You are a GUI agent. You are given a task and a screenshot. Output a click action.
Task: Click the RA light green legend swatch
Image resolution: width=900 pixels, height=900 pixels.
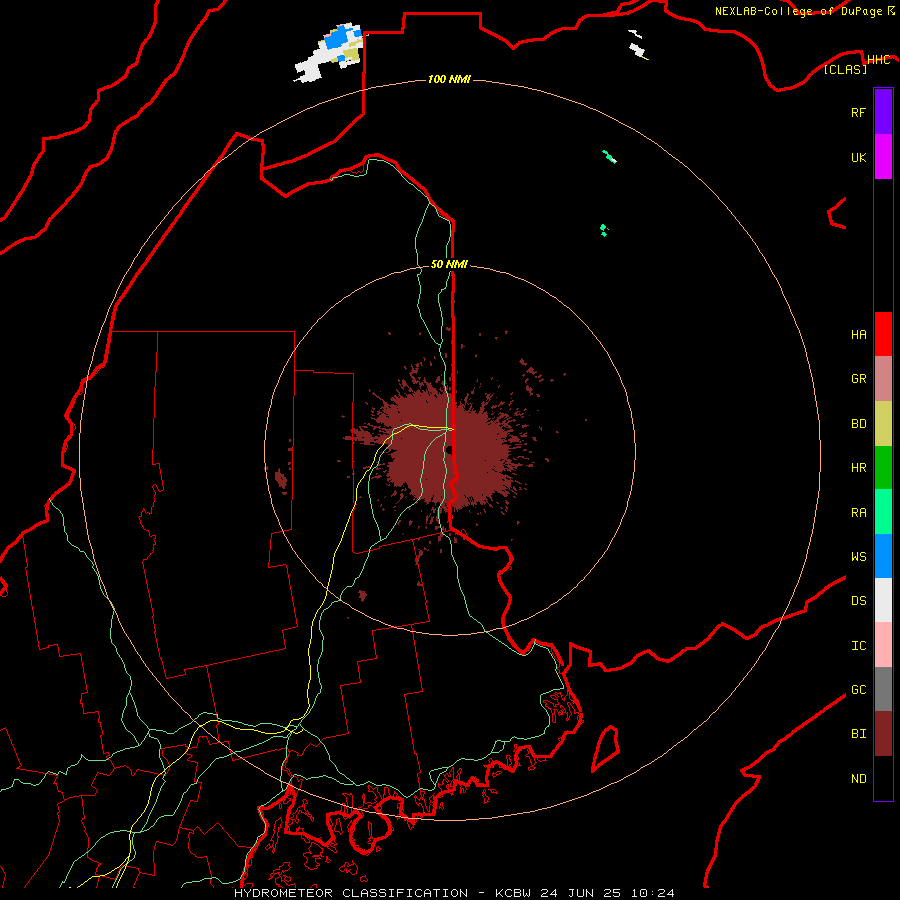click(x=883, y=512)
